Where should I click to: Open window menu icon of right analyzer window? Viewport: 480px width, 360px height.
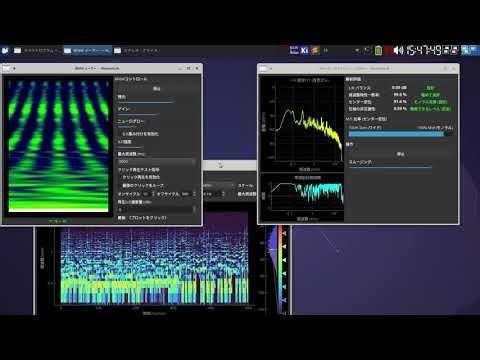pos(263,68)
